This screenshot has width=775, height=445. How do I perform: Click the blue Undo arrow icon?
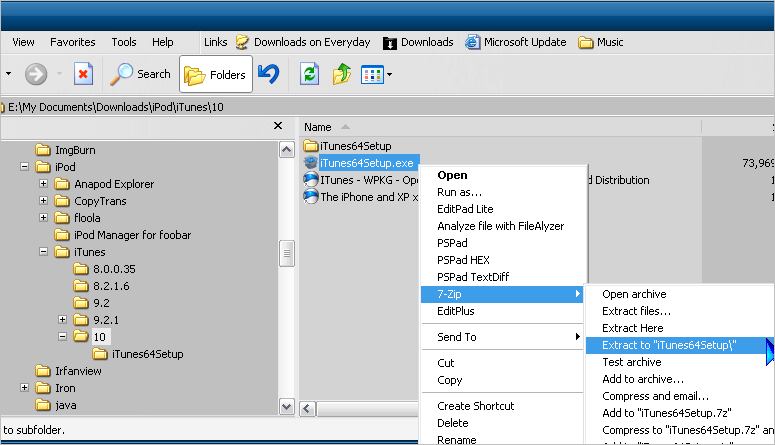(269, 74)
